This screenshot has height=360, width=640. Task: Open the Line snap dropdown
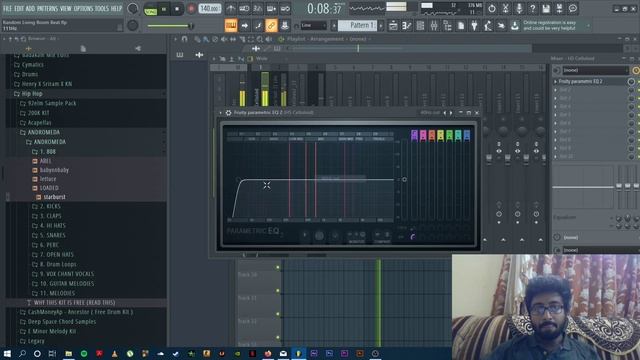coord(313,26)
